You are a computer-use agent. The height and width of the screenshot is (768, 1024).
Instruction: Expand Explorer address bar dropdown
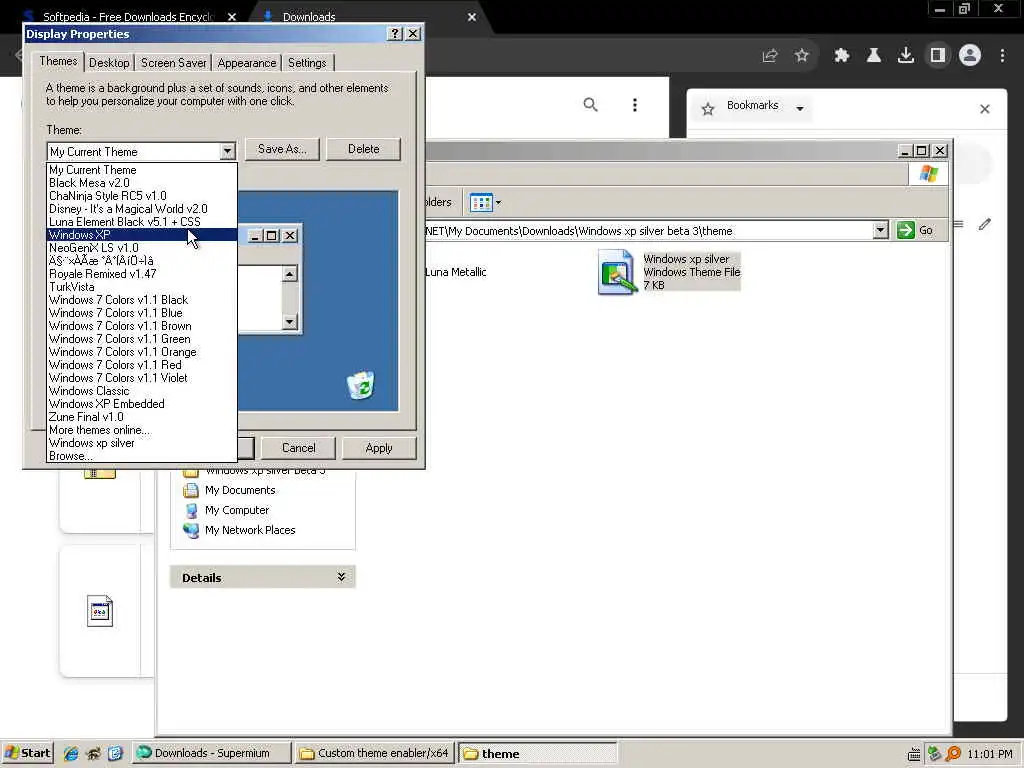click(880, 230)
